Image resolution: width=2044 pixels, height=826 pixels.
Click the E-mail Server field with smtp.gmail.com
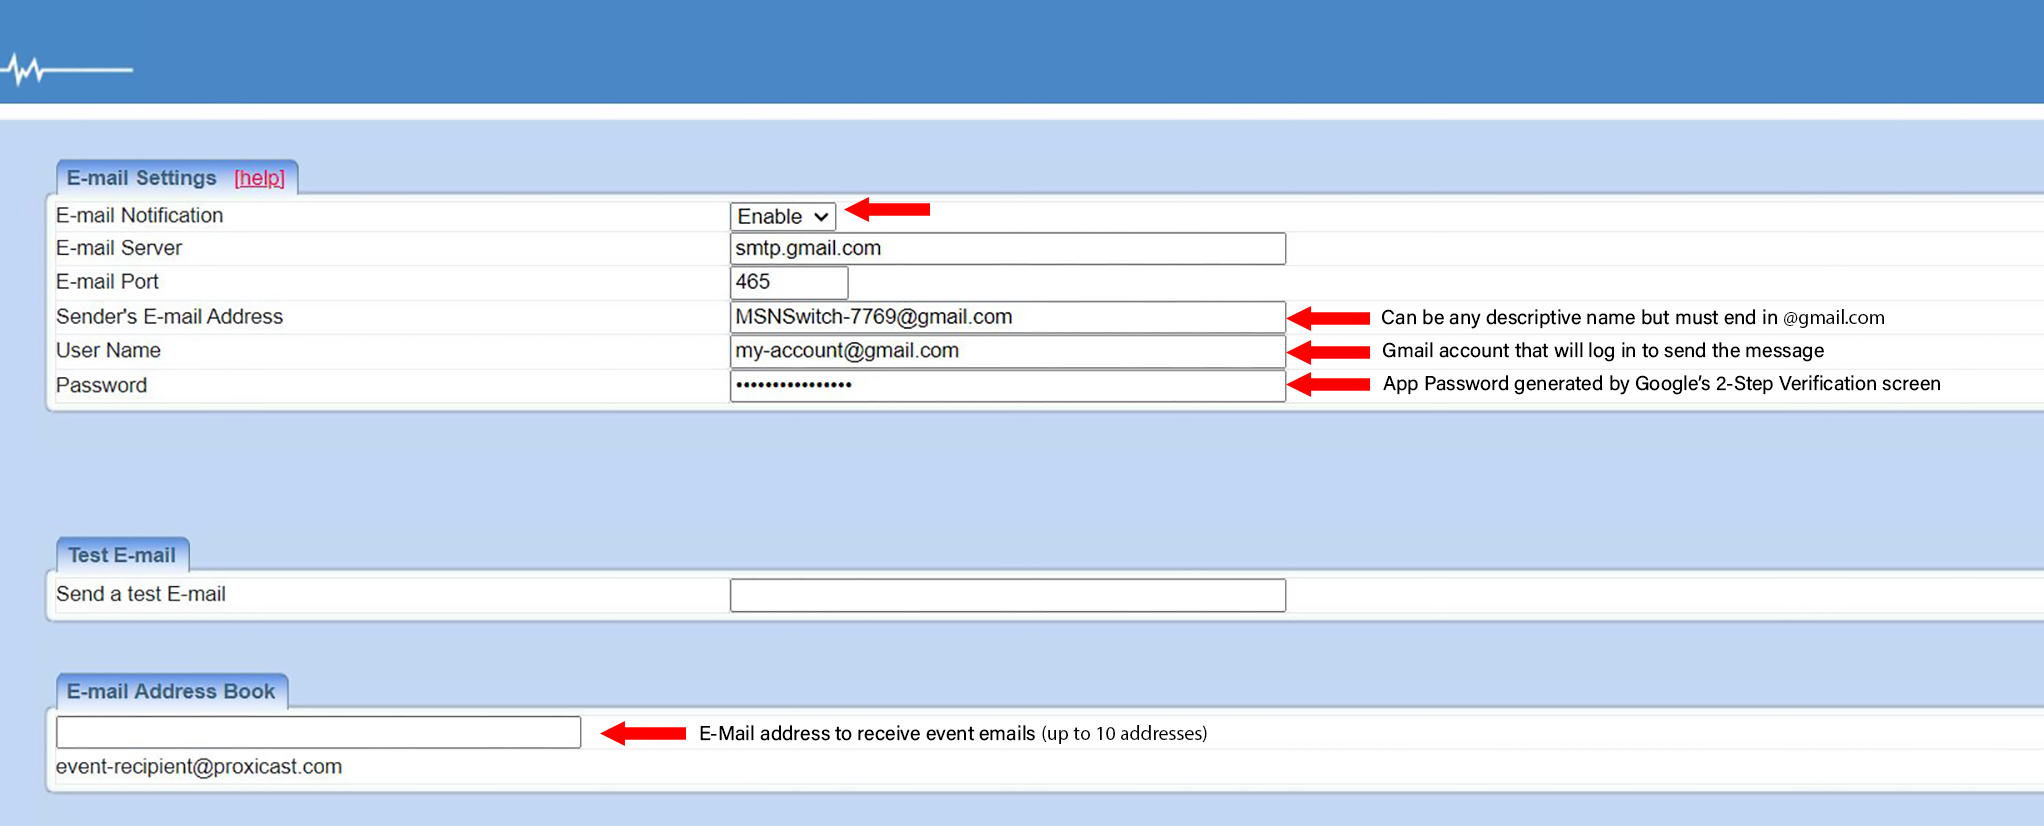point(1007,249)
